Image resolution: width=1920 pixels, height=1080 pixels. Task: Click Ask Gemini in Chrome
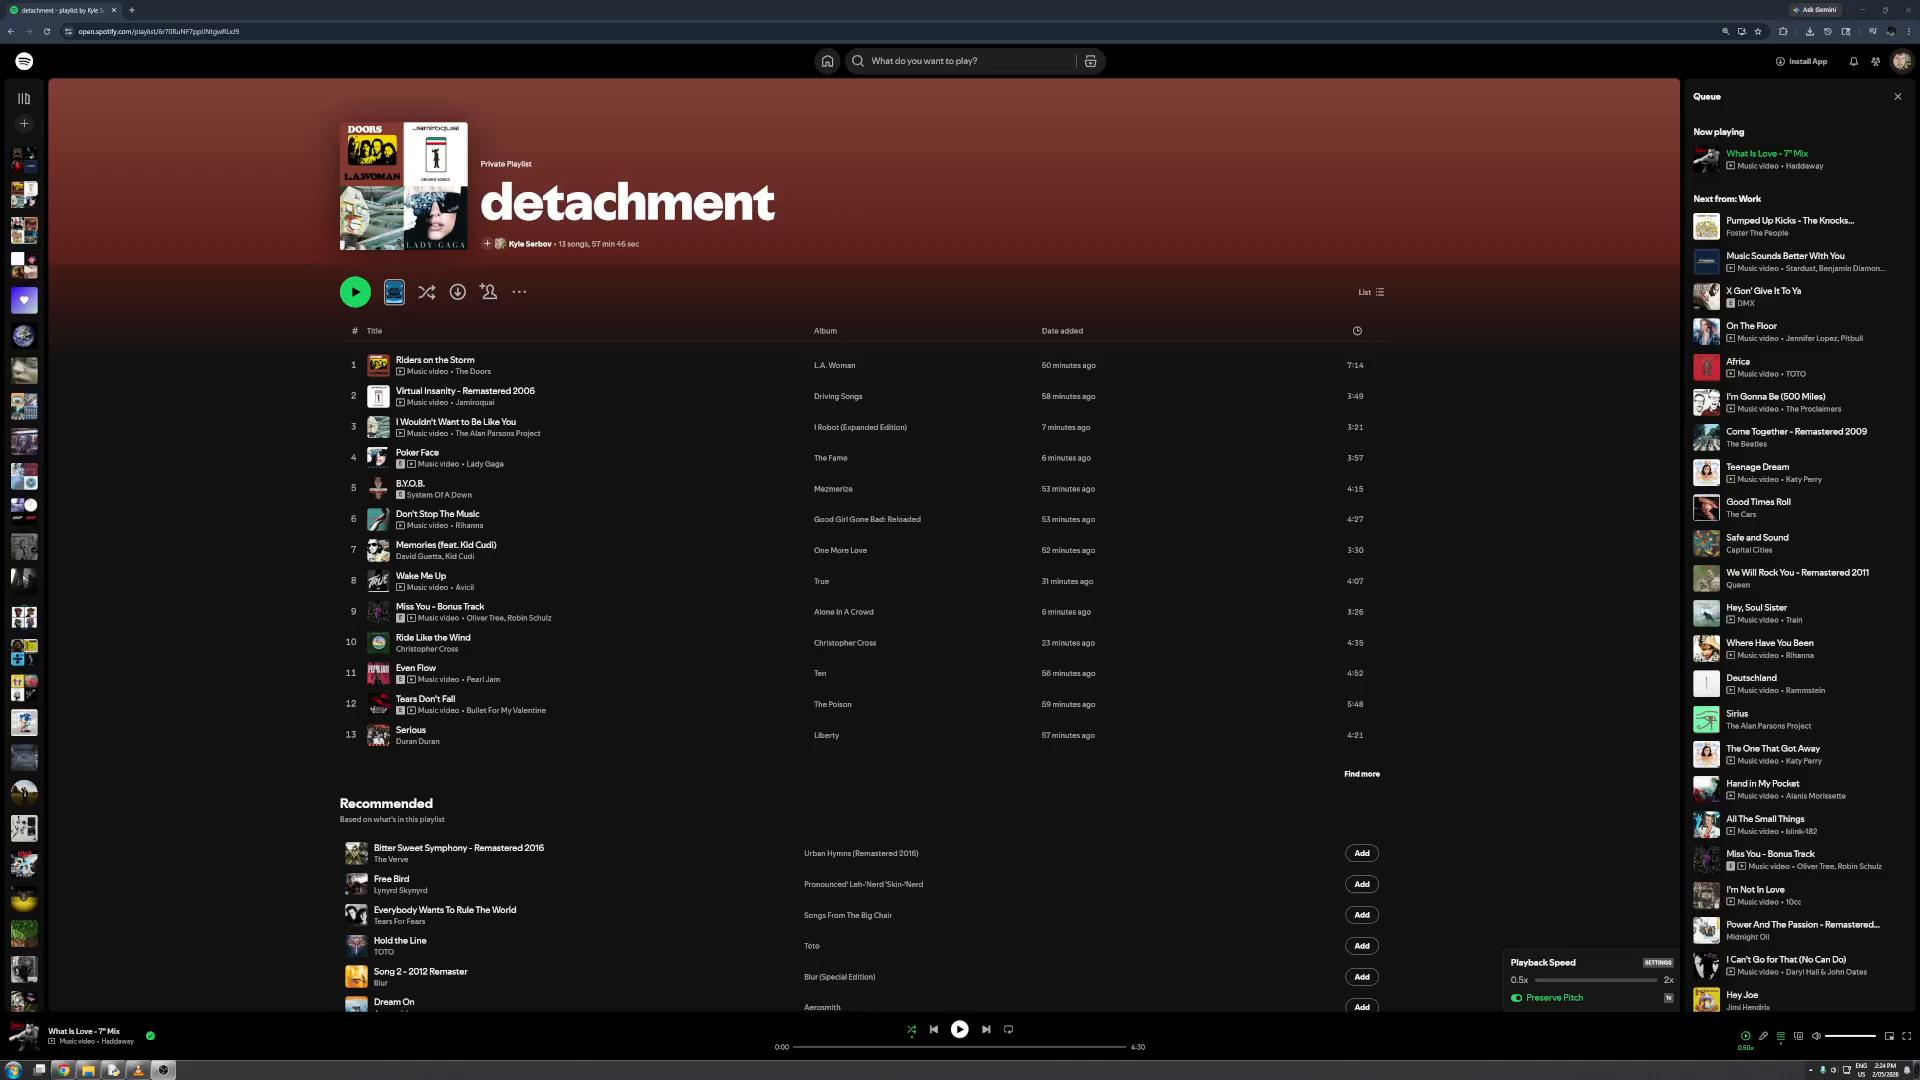coord(1815,10)
